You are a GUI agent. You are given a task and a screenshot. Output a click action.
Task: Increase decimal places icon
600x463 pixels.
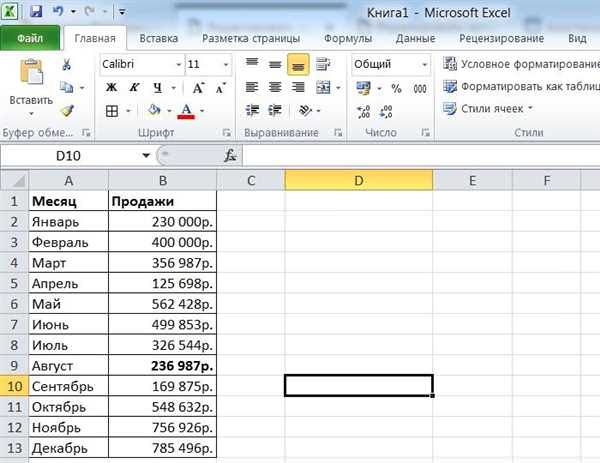click(x=364, y=112)
